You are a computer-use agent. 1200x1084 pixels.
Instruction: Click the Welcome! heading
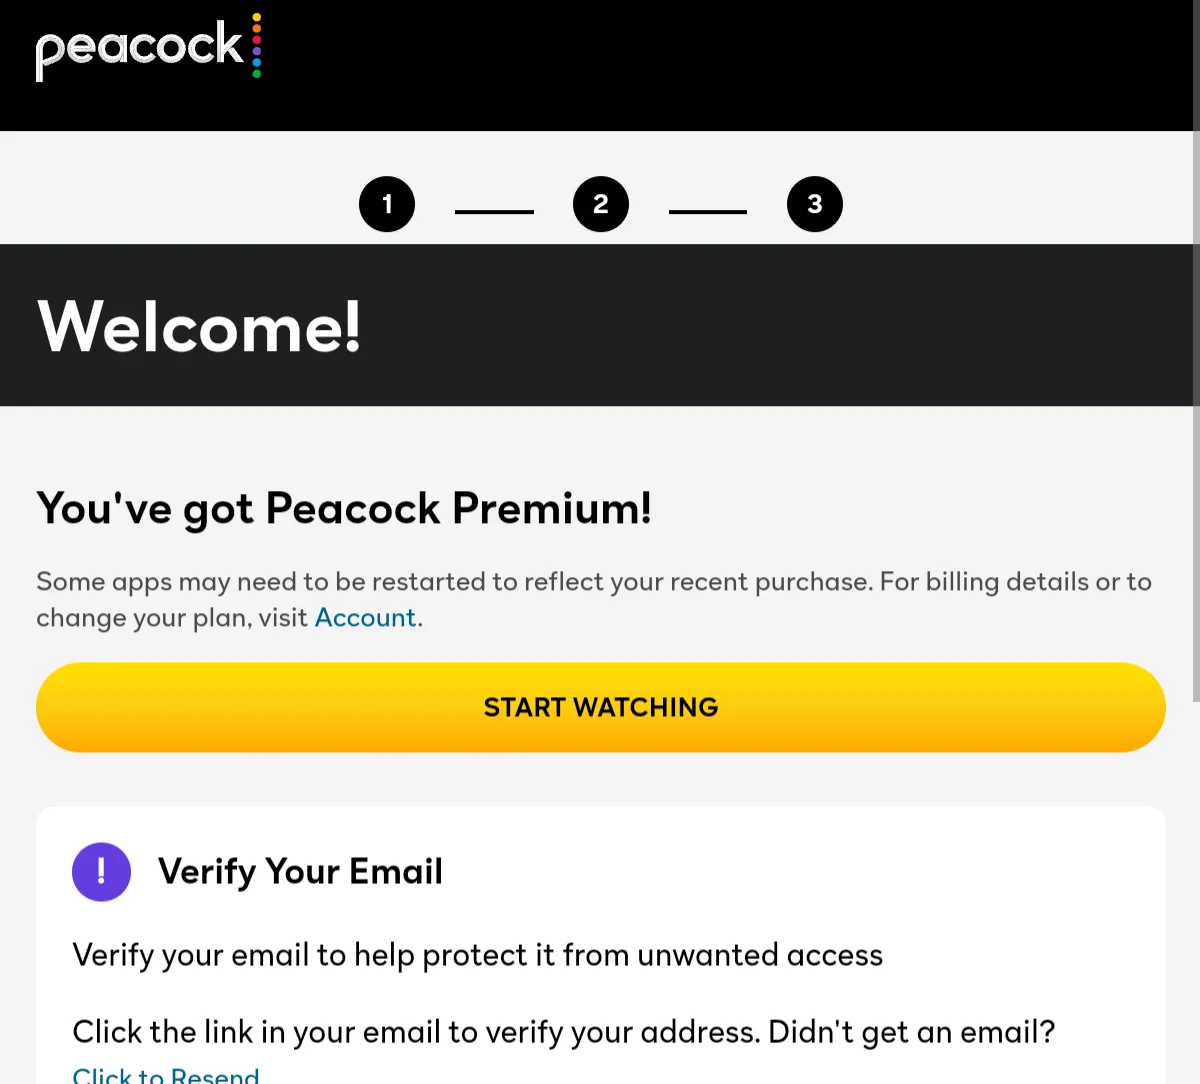[x=199, y=326]
